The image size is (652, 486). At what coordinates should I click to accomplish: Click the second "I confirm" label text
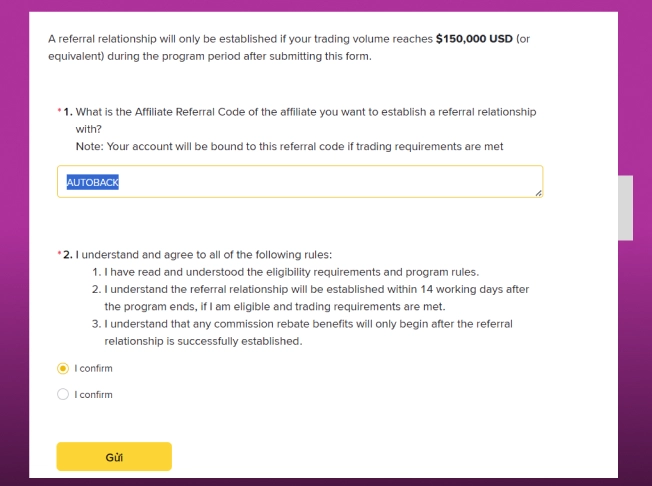94,394
